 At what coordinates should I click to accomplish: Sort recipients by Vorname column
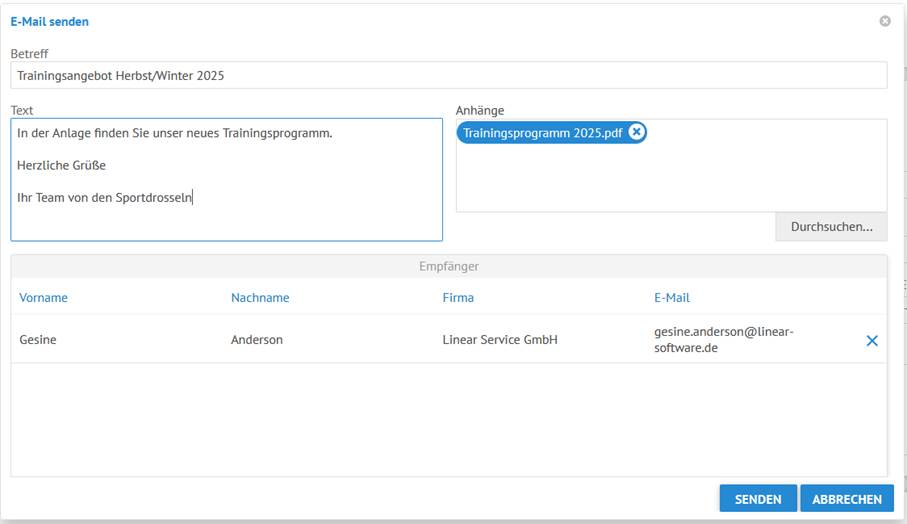43,297
